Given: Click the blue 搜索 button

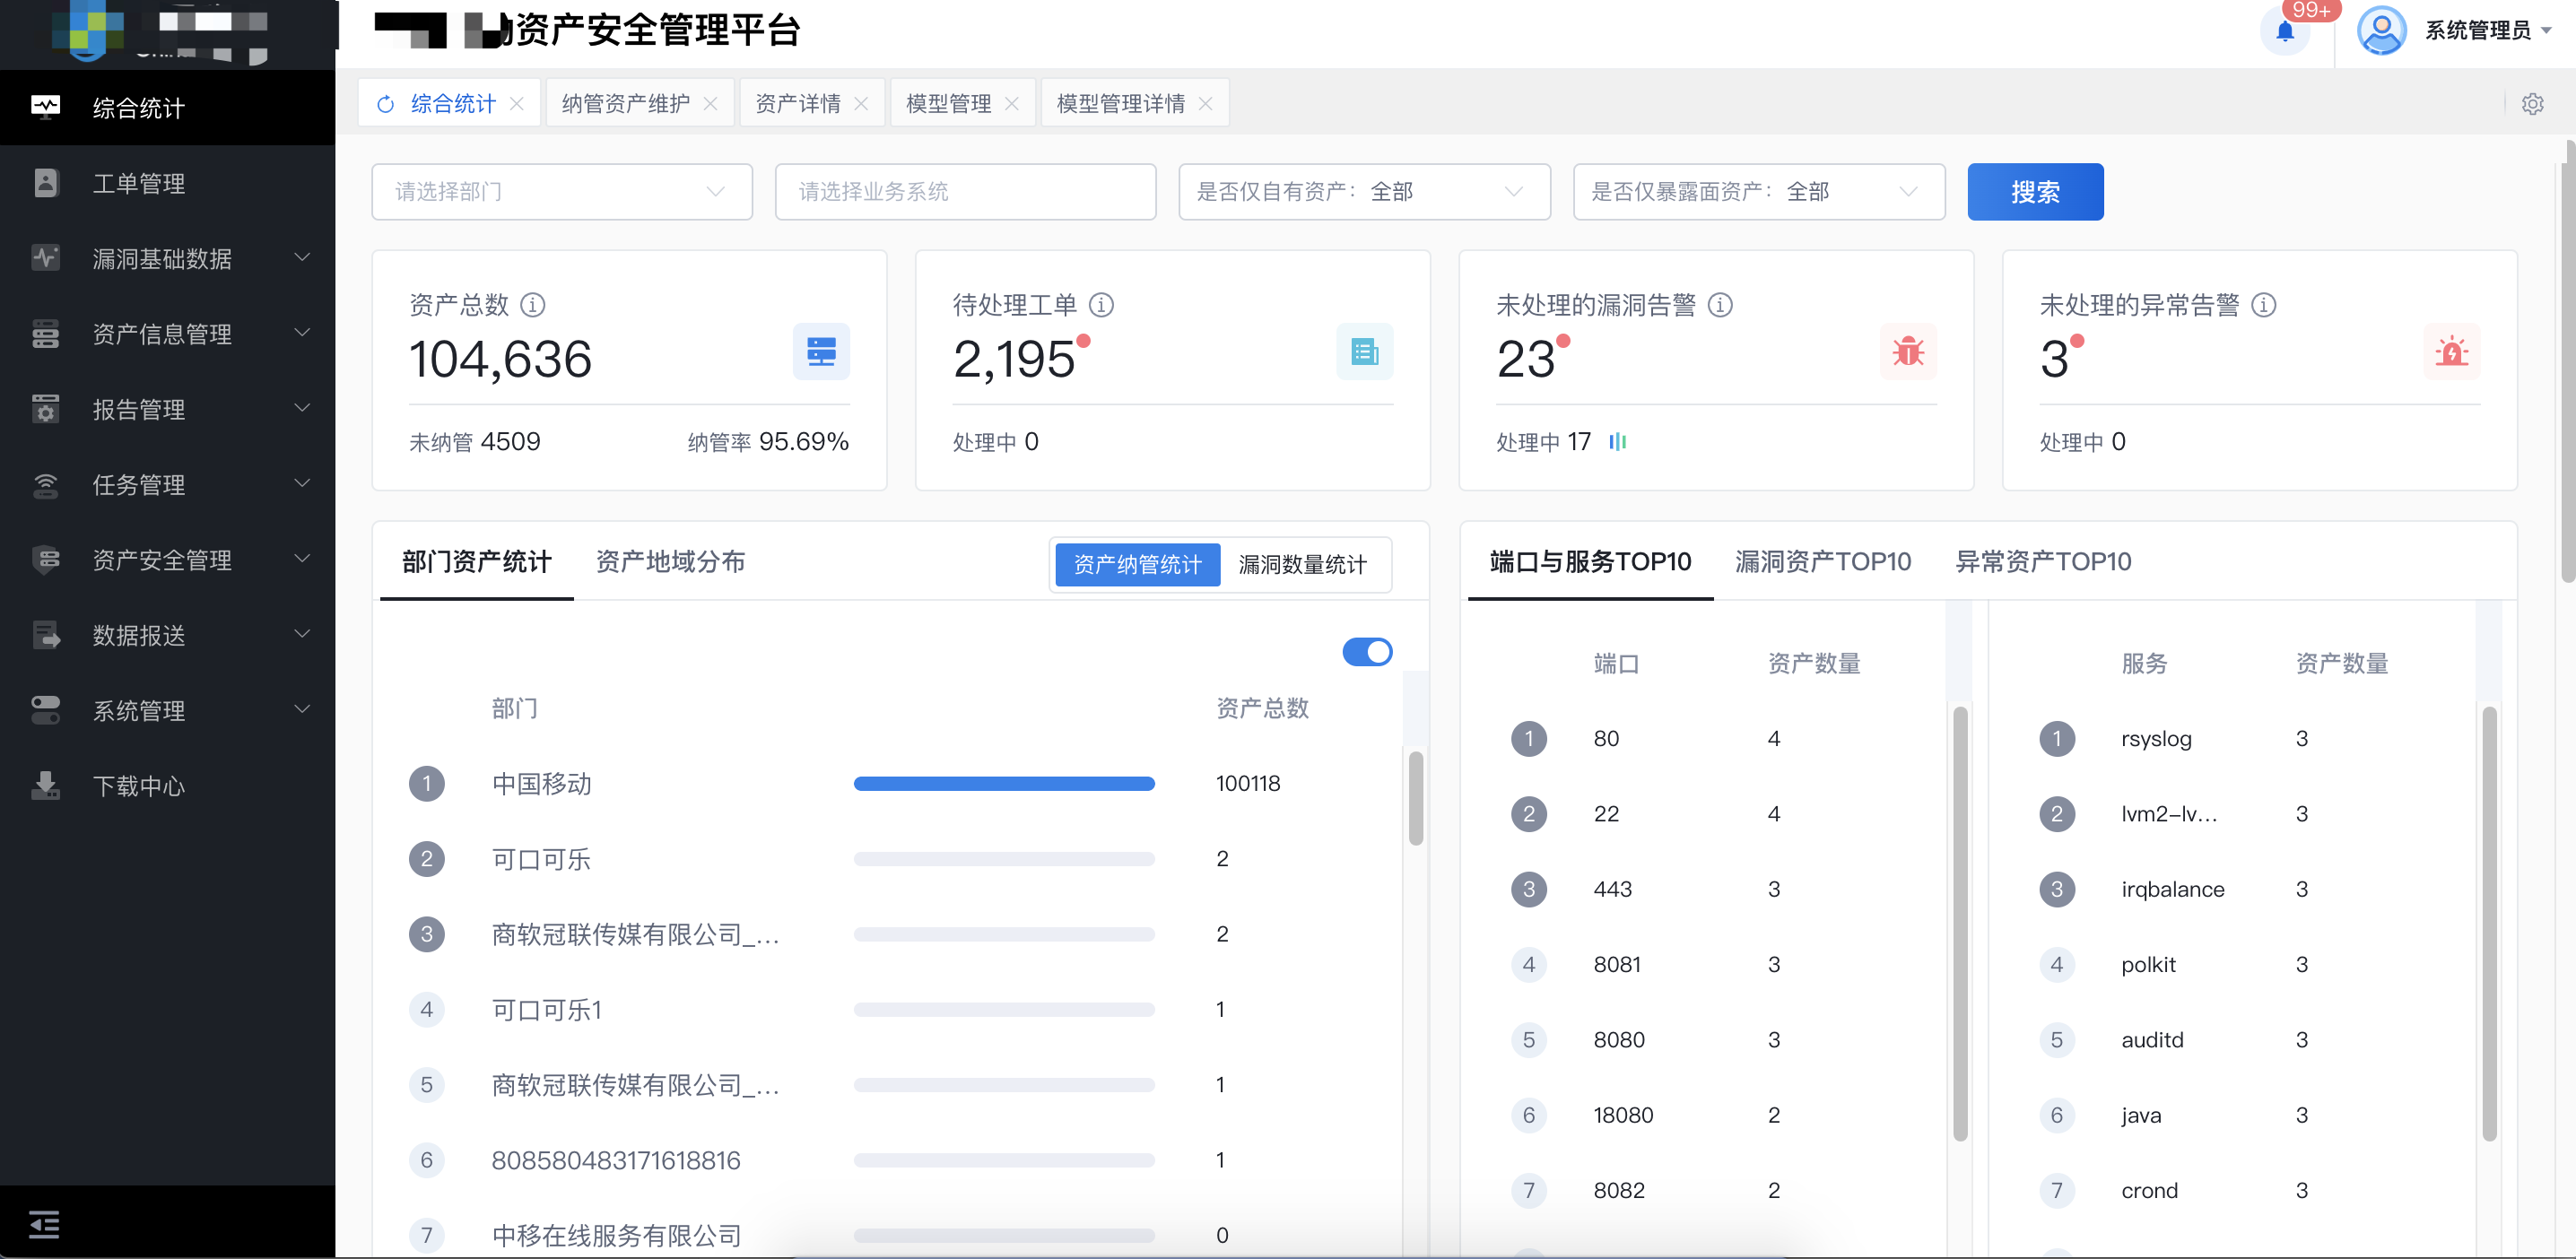Looking at the screenshot, I should coord(2035,192).
